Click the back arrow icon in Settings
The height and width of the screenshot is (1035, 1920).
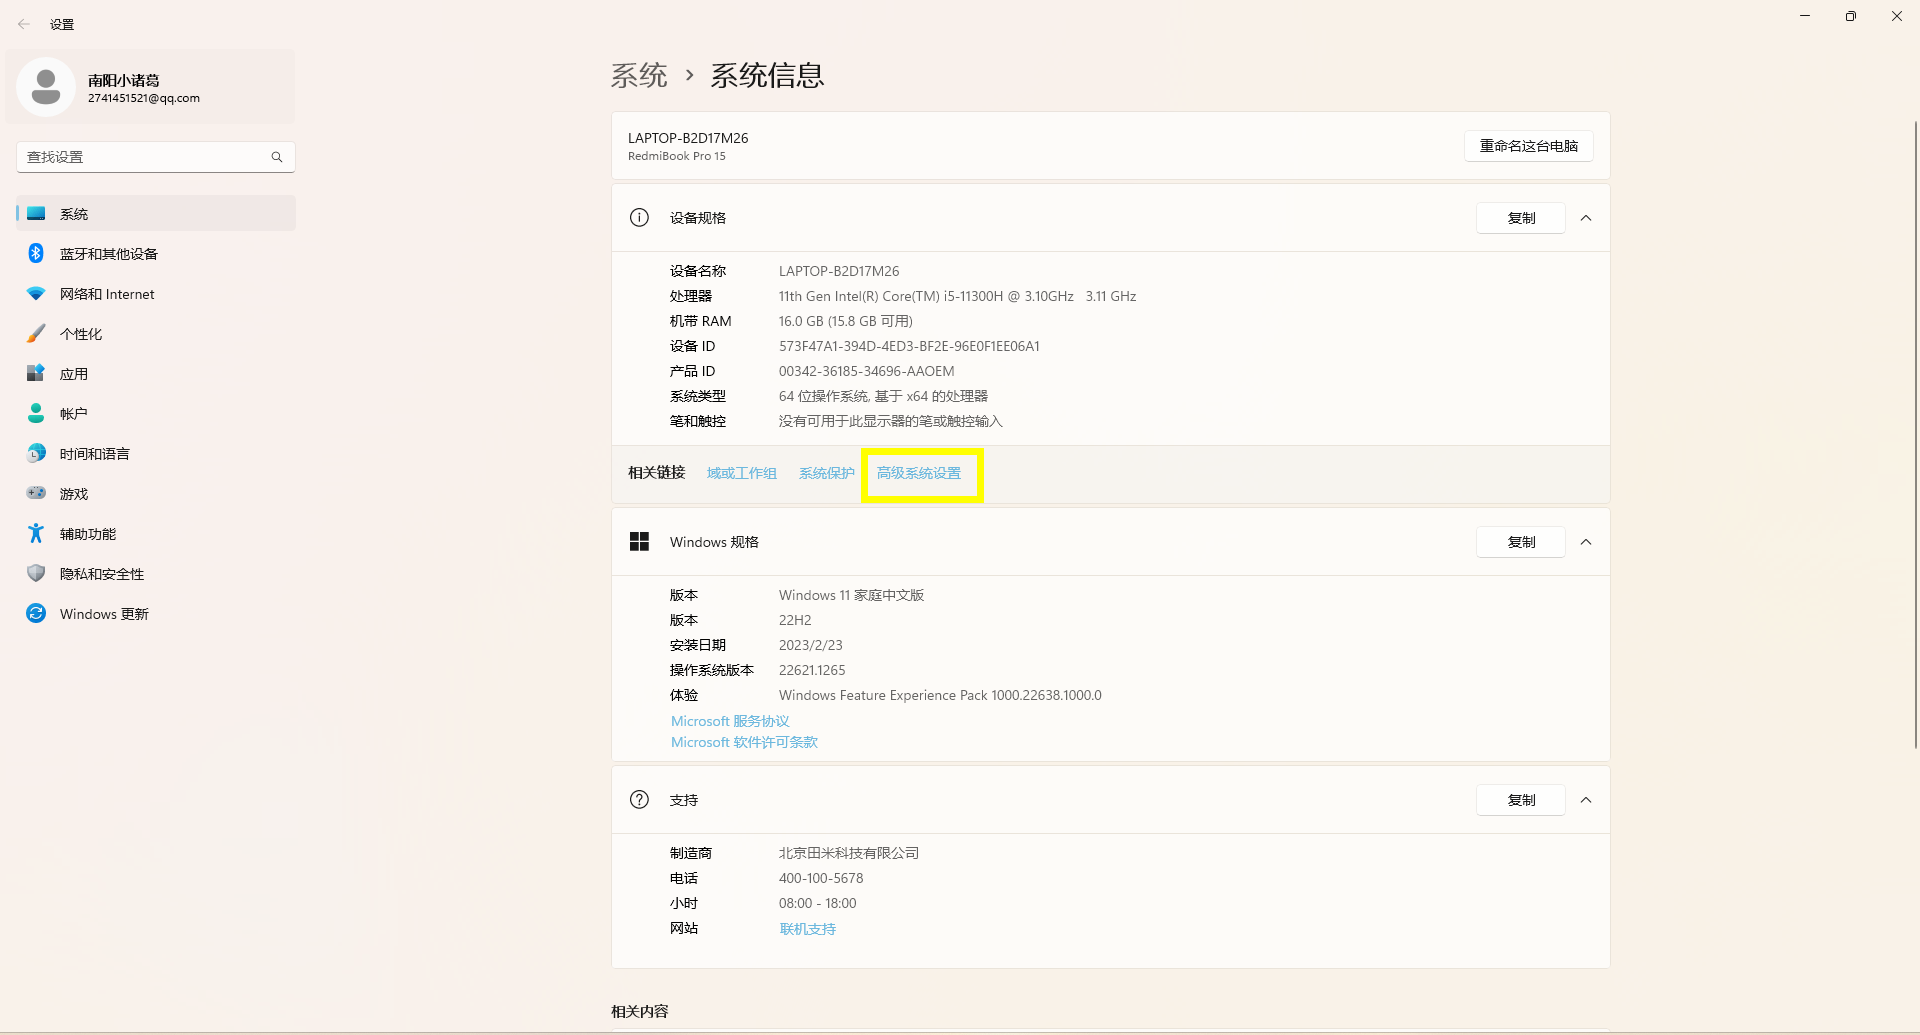coord(24,24)
